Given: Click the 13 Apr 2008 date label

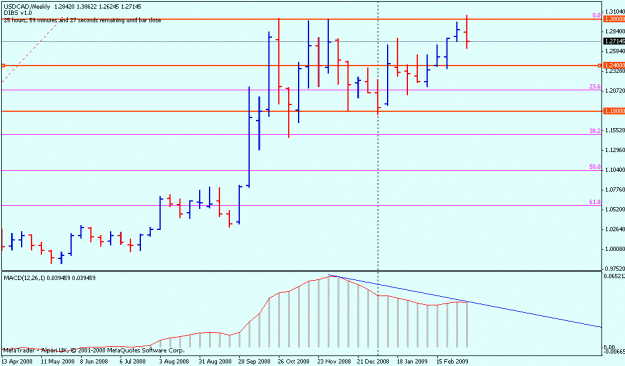Looking at the screenshot, I should 17,362.
